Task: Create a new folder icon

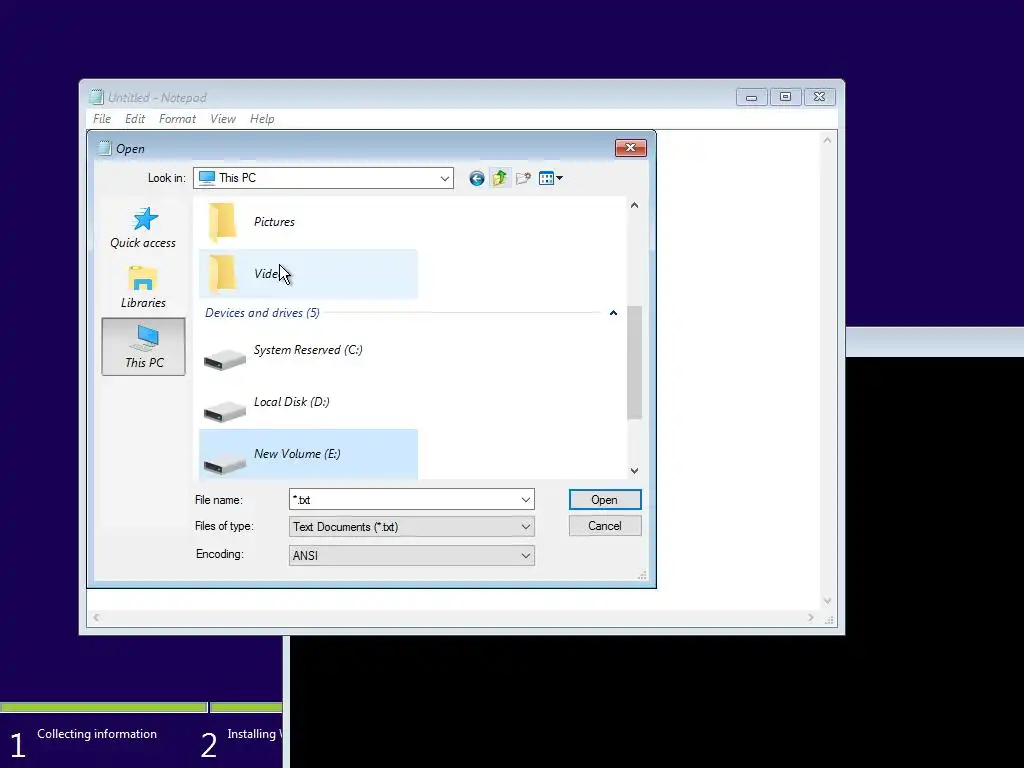Action: pos(523,178)
